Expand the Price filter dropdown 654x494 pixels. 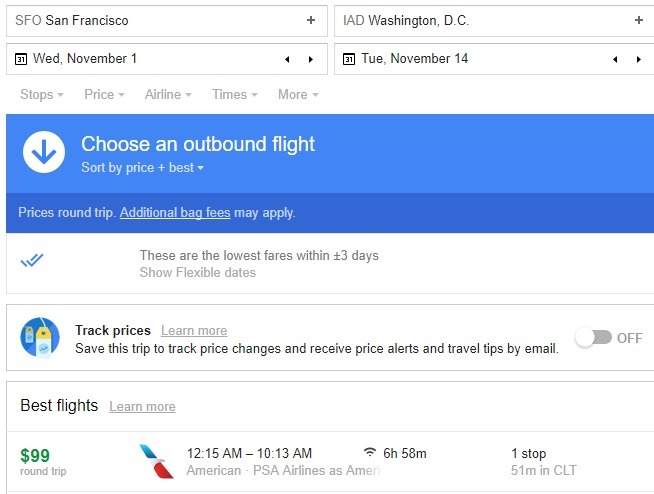coord(104,95)
